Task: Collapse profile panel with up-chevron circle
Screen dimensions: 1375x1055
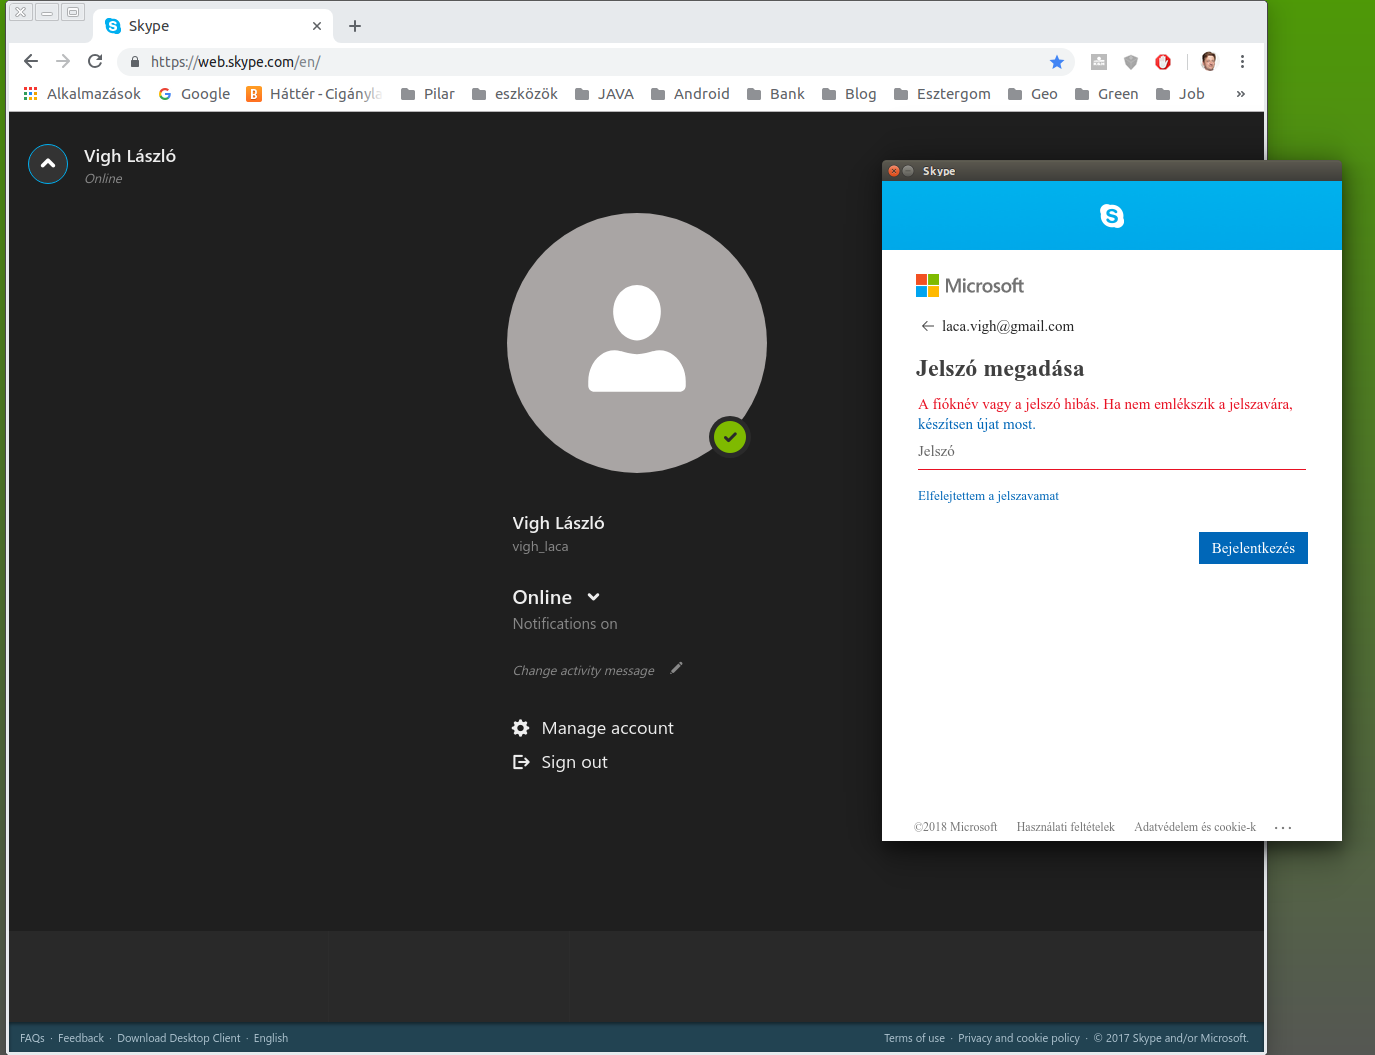Action: [48, 164]
